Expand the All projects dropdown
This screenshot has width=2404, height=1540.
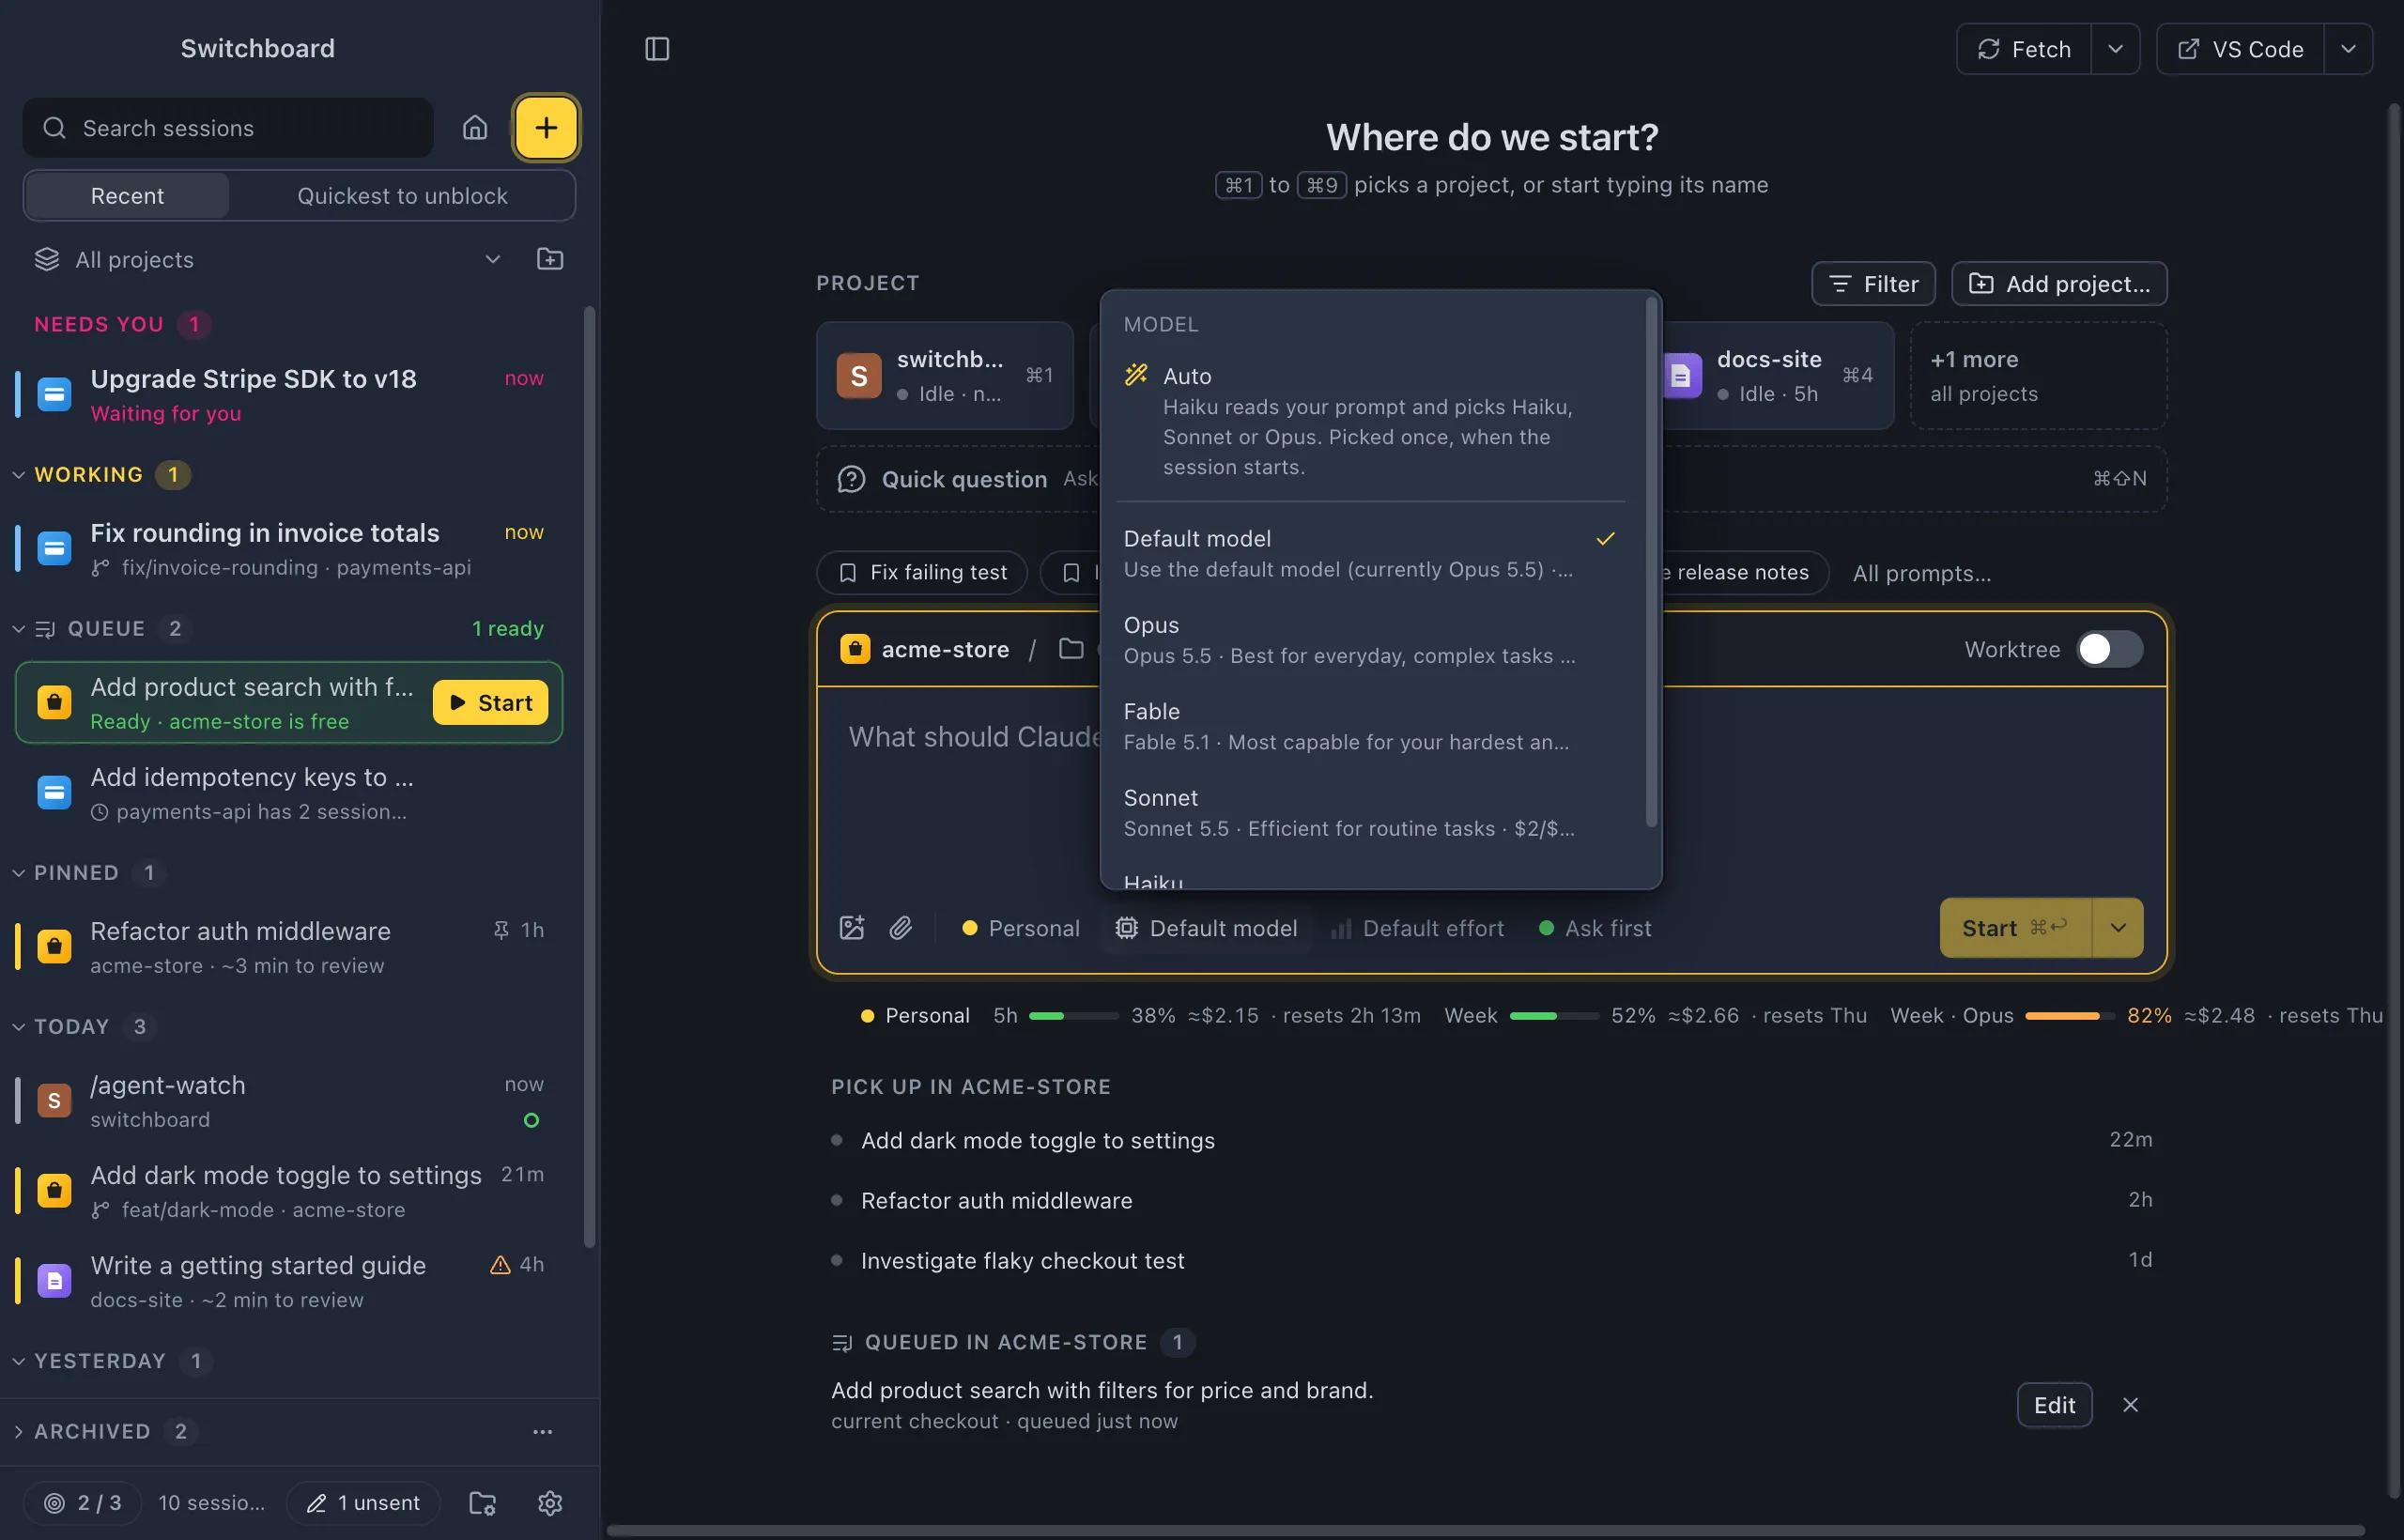click(492, 259)
